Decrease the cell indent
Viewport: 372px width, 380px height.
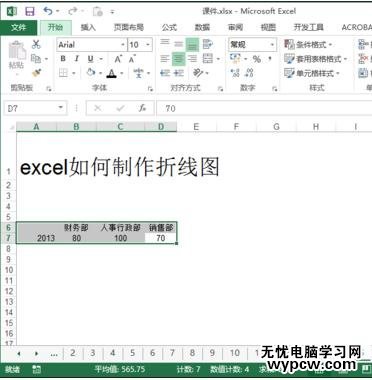coord(165,73)
